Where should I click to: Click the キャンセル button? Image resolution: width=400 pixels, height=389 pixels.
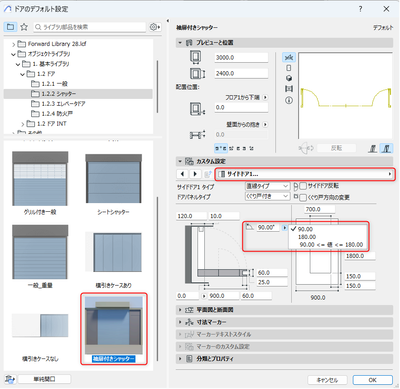click(x=327, y=380)
